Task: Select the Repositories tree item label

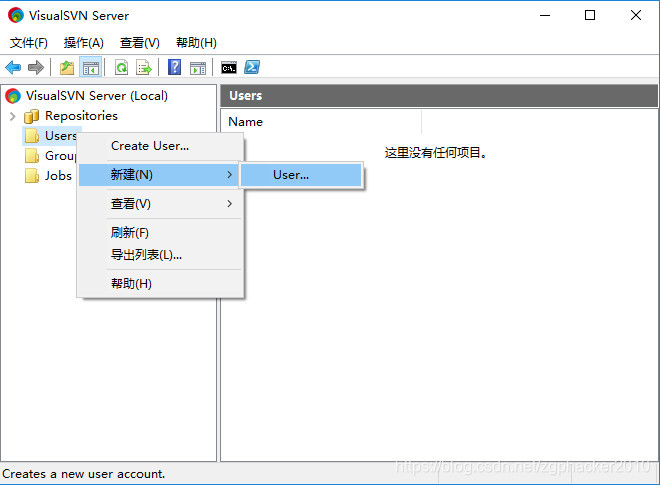Action: point(81,116)
